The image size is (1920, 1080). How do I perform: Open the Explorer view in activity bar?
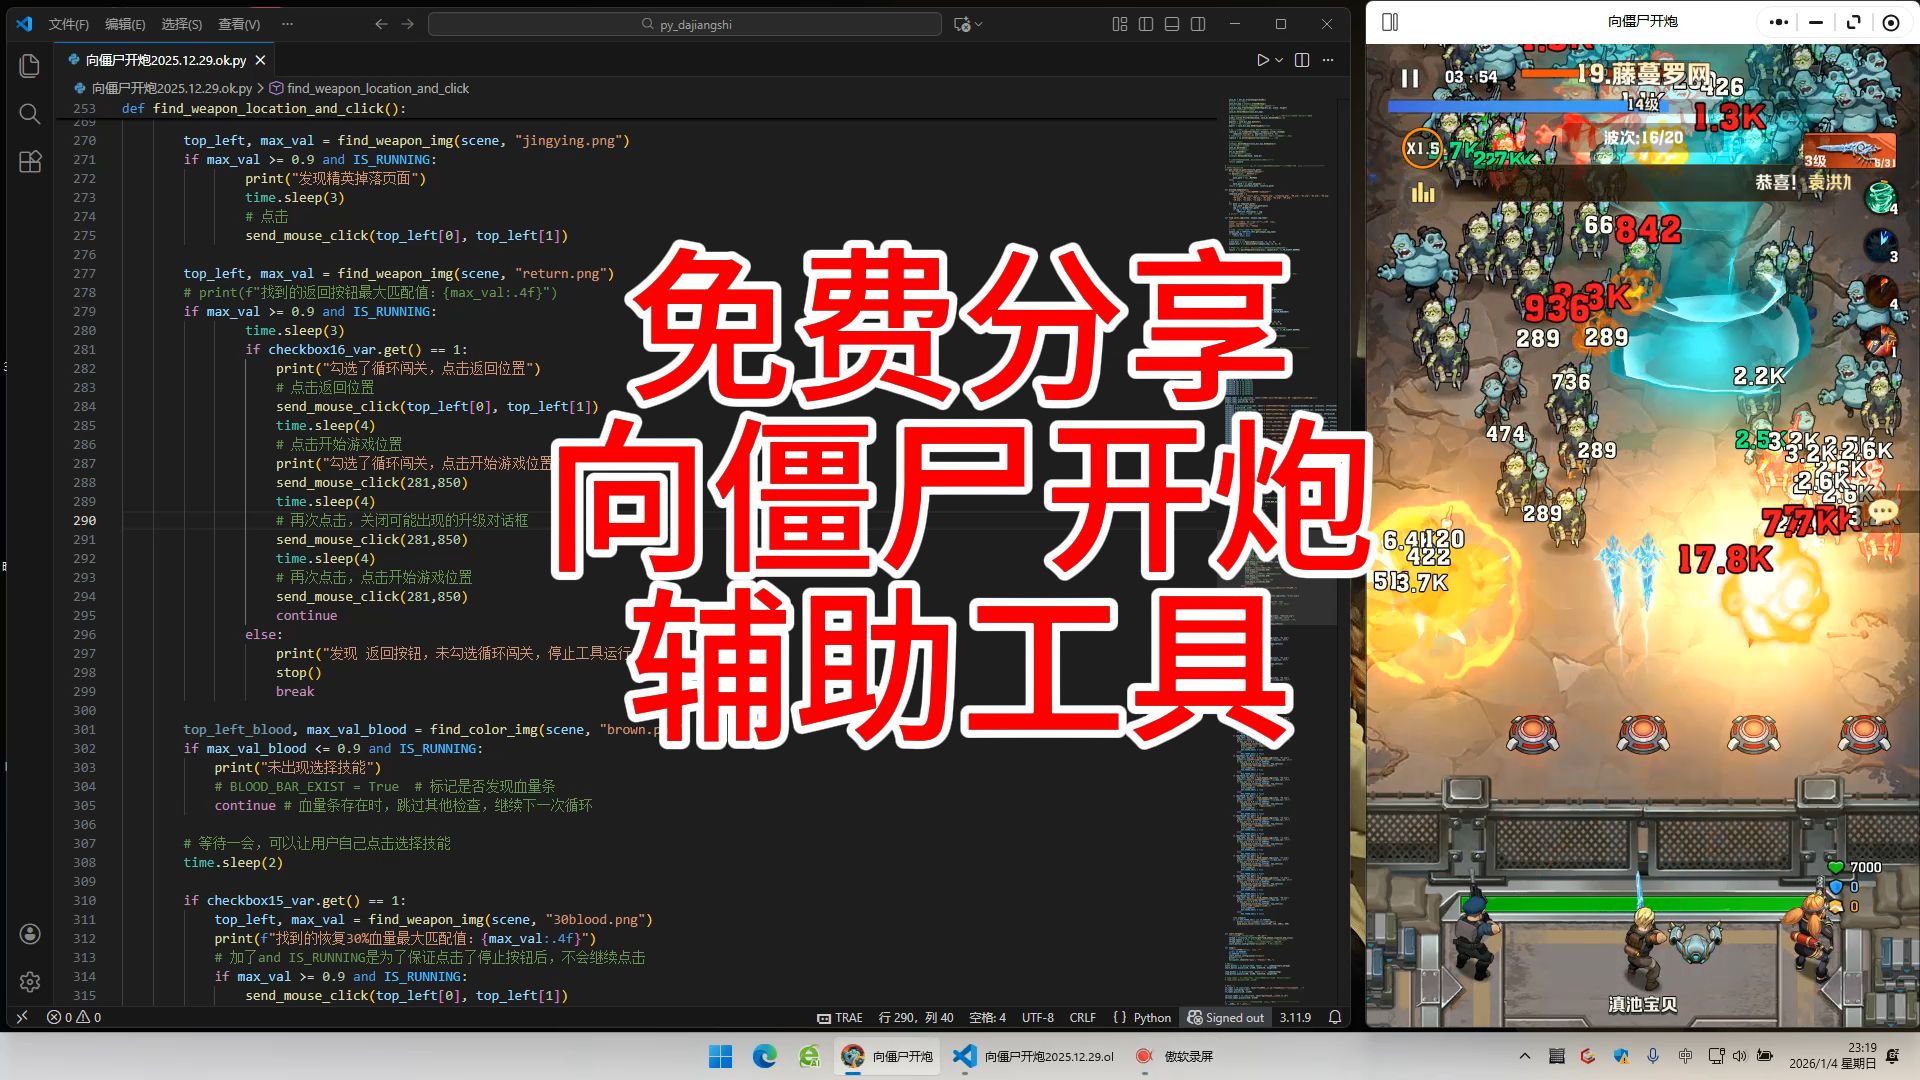coord(30,66)
